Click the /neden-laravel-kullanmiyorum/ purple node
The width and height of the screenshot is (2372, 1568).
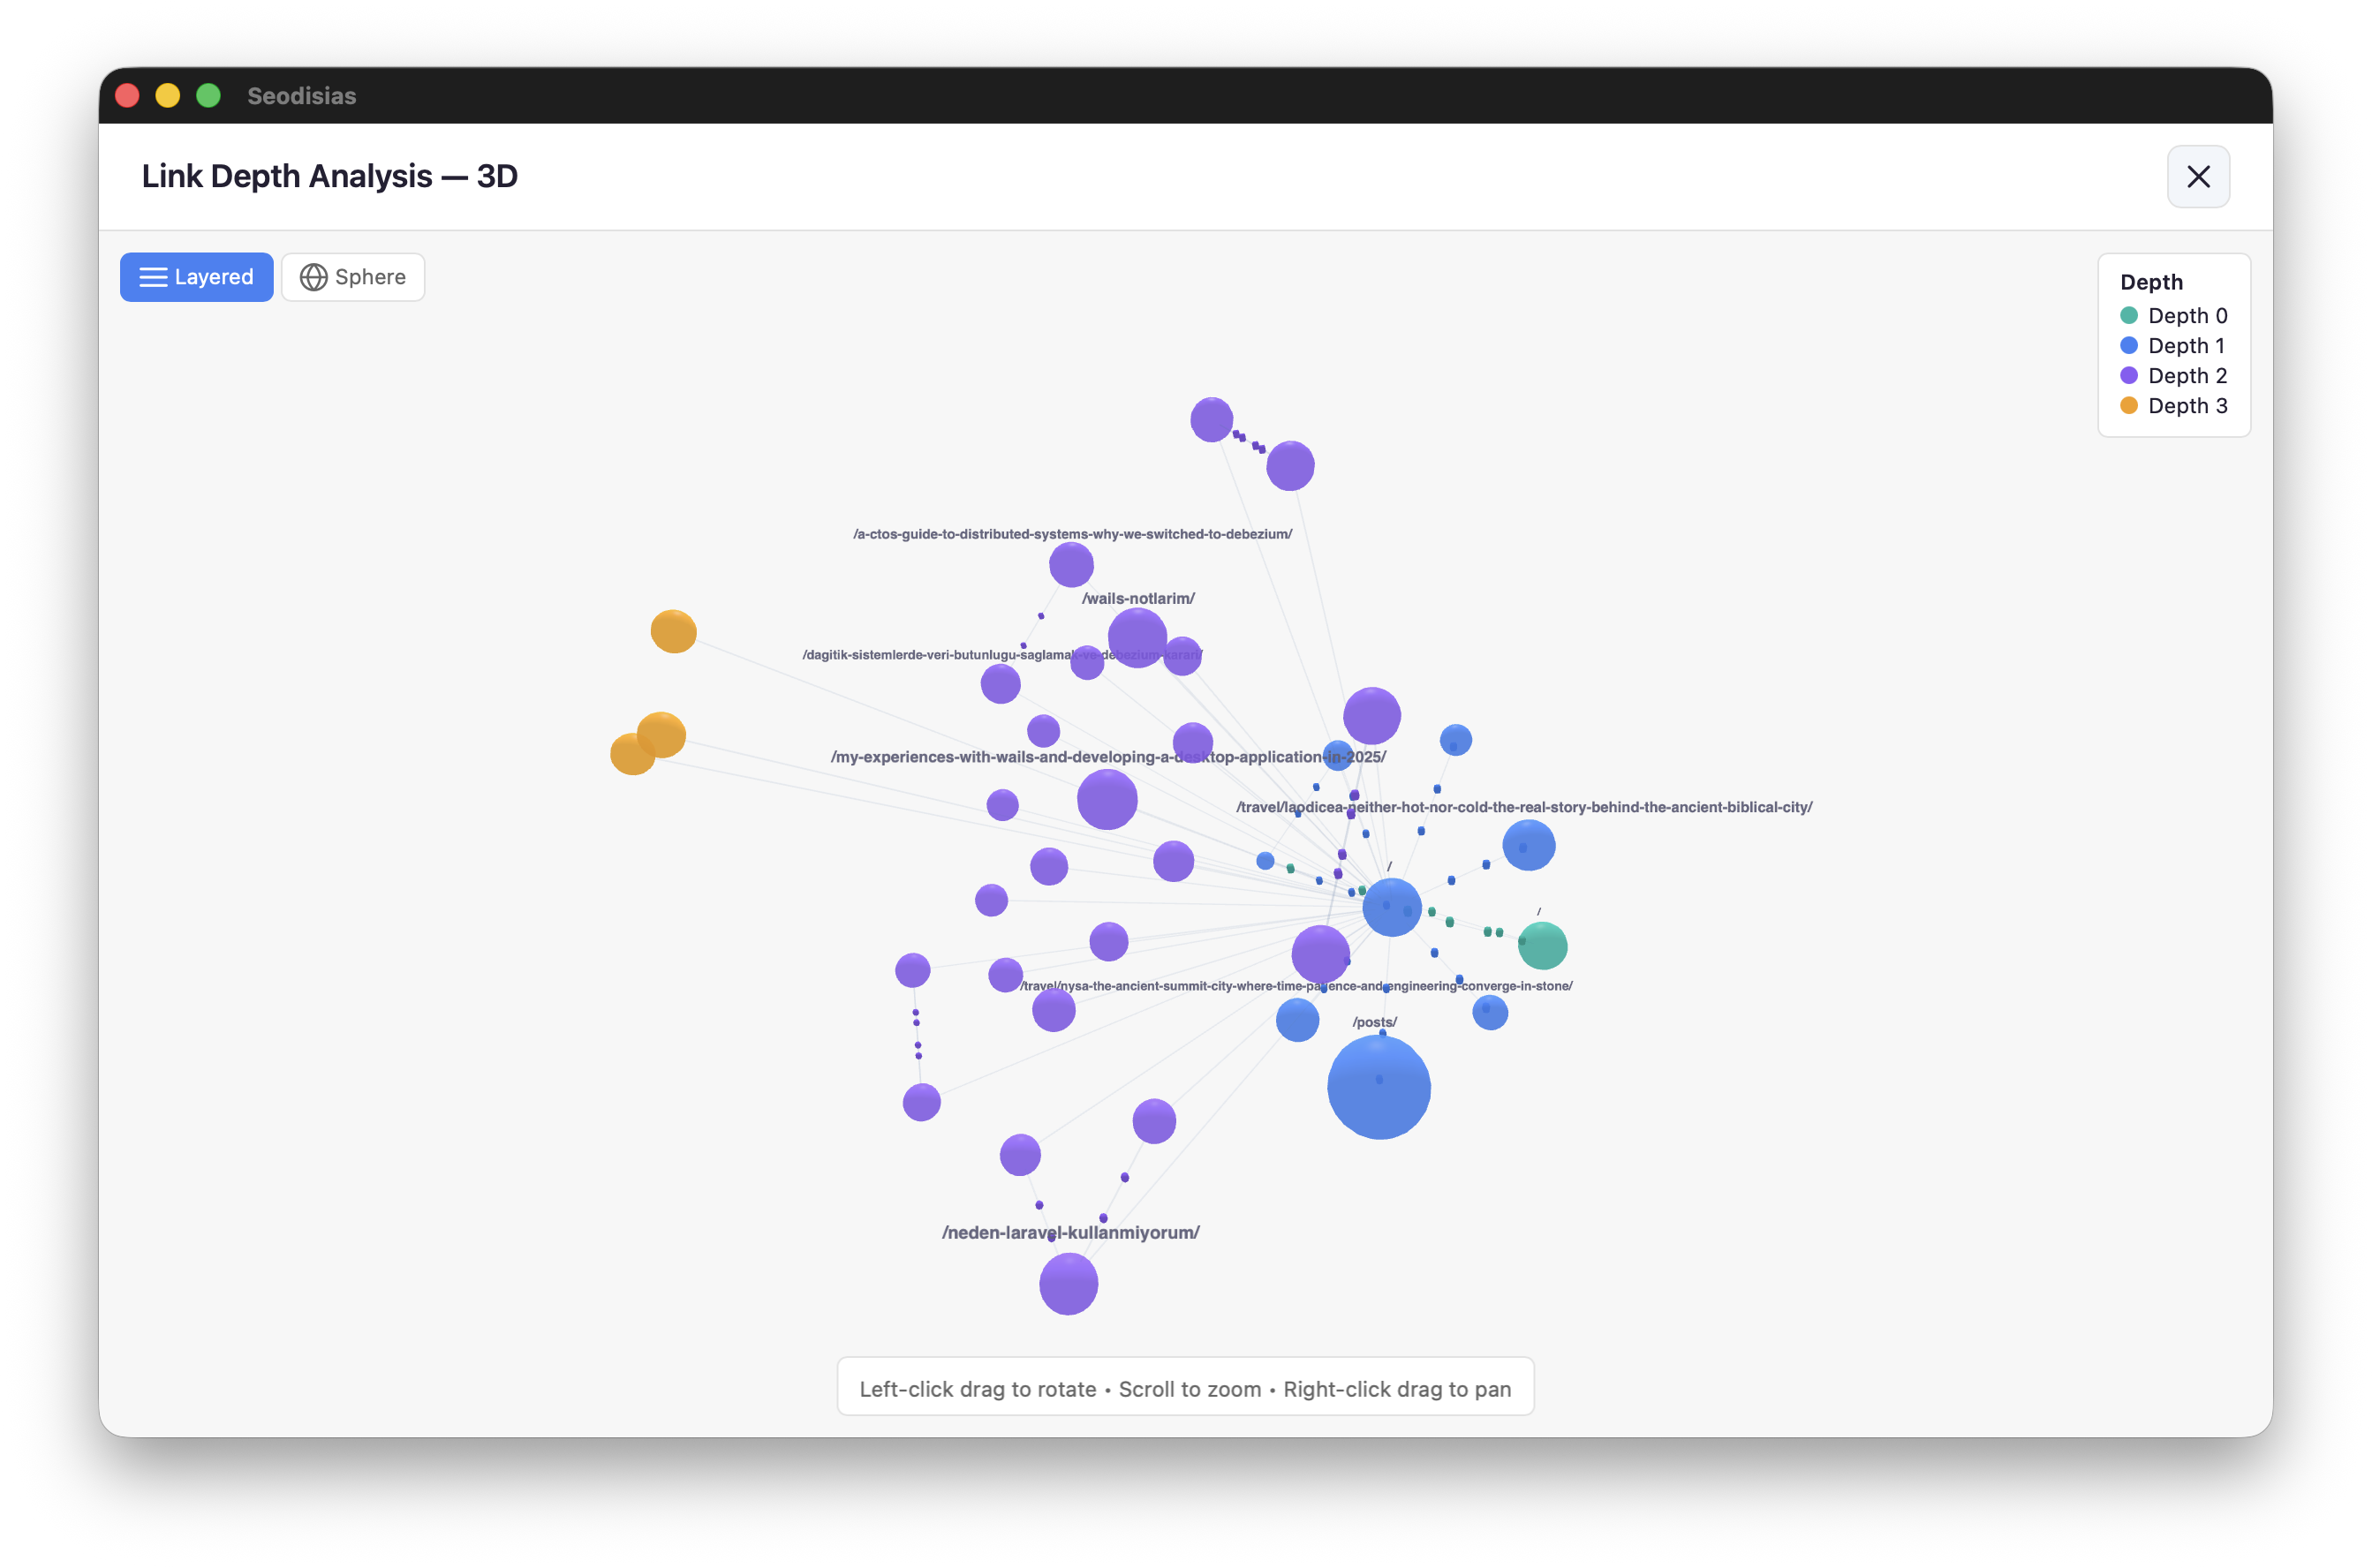pos(1068,1283)
